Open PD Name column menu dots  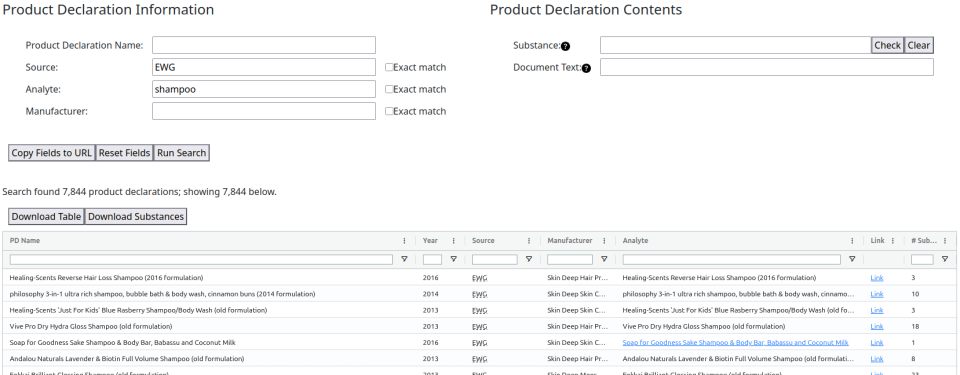[x=404, y=241]
